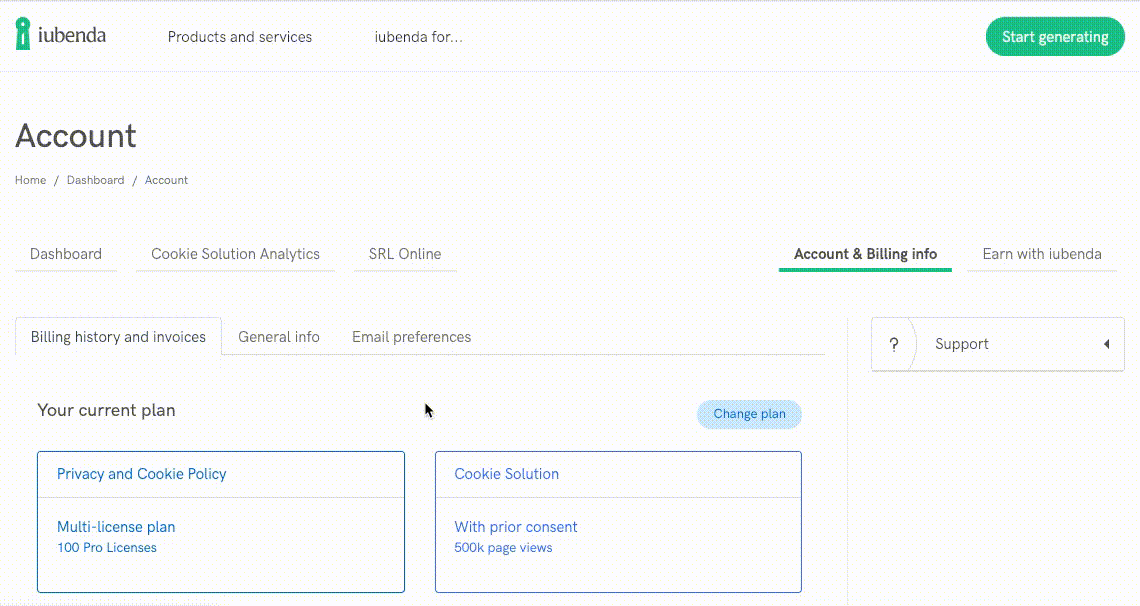Select the Billing history and invoices tab
Image resolution: width=1140 pixels, height=606 pixels.
(x=117, y=337)
